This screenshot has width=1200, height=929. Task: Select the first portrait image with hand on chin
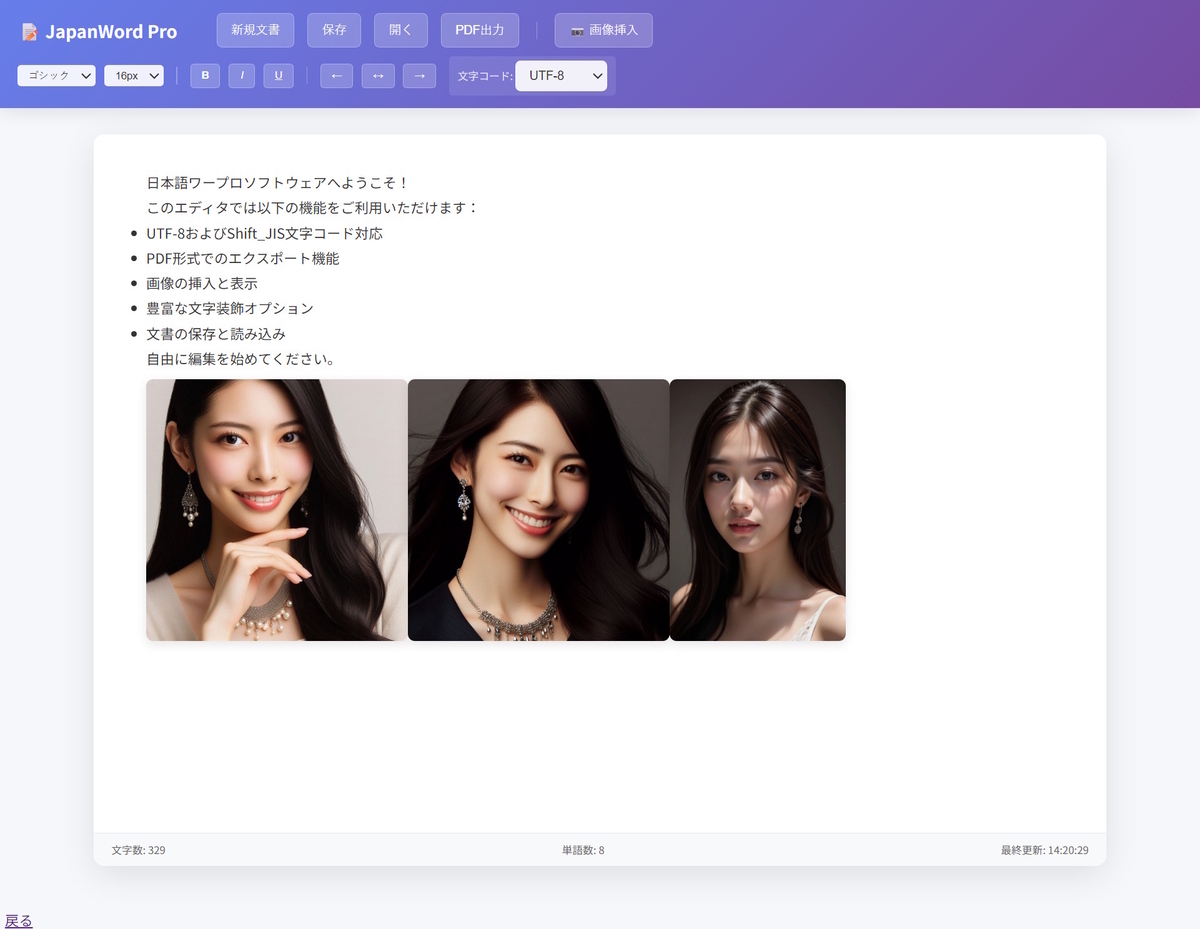coord(277,510)
